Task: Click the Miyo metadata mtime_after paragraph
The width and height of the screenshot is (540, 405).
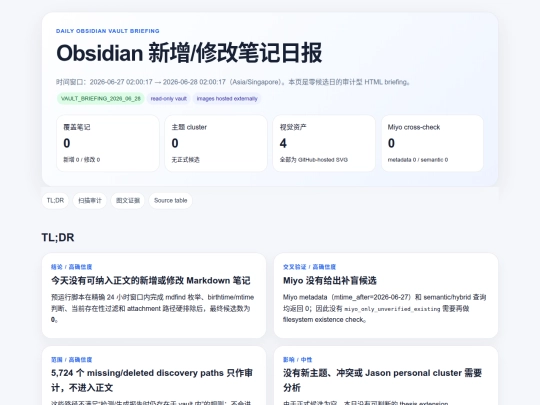Action: [384, 308]
